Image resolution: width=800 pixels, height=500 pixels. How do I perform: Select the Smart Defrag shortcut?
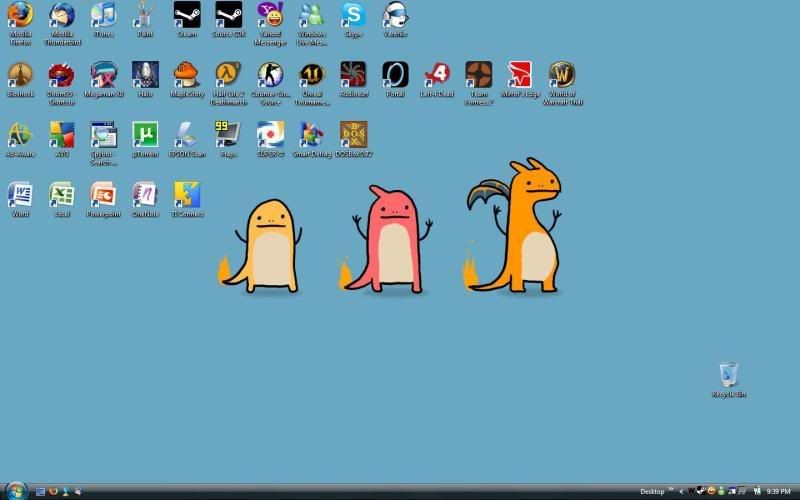[312, 139]
